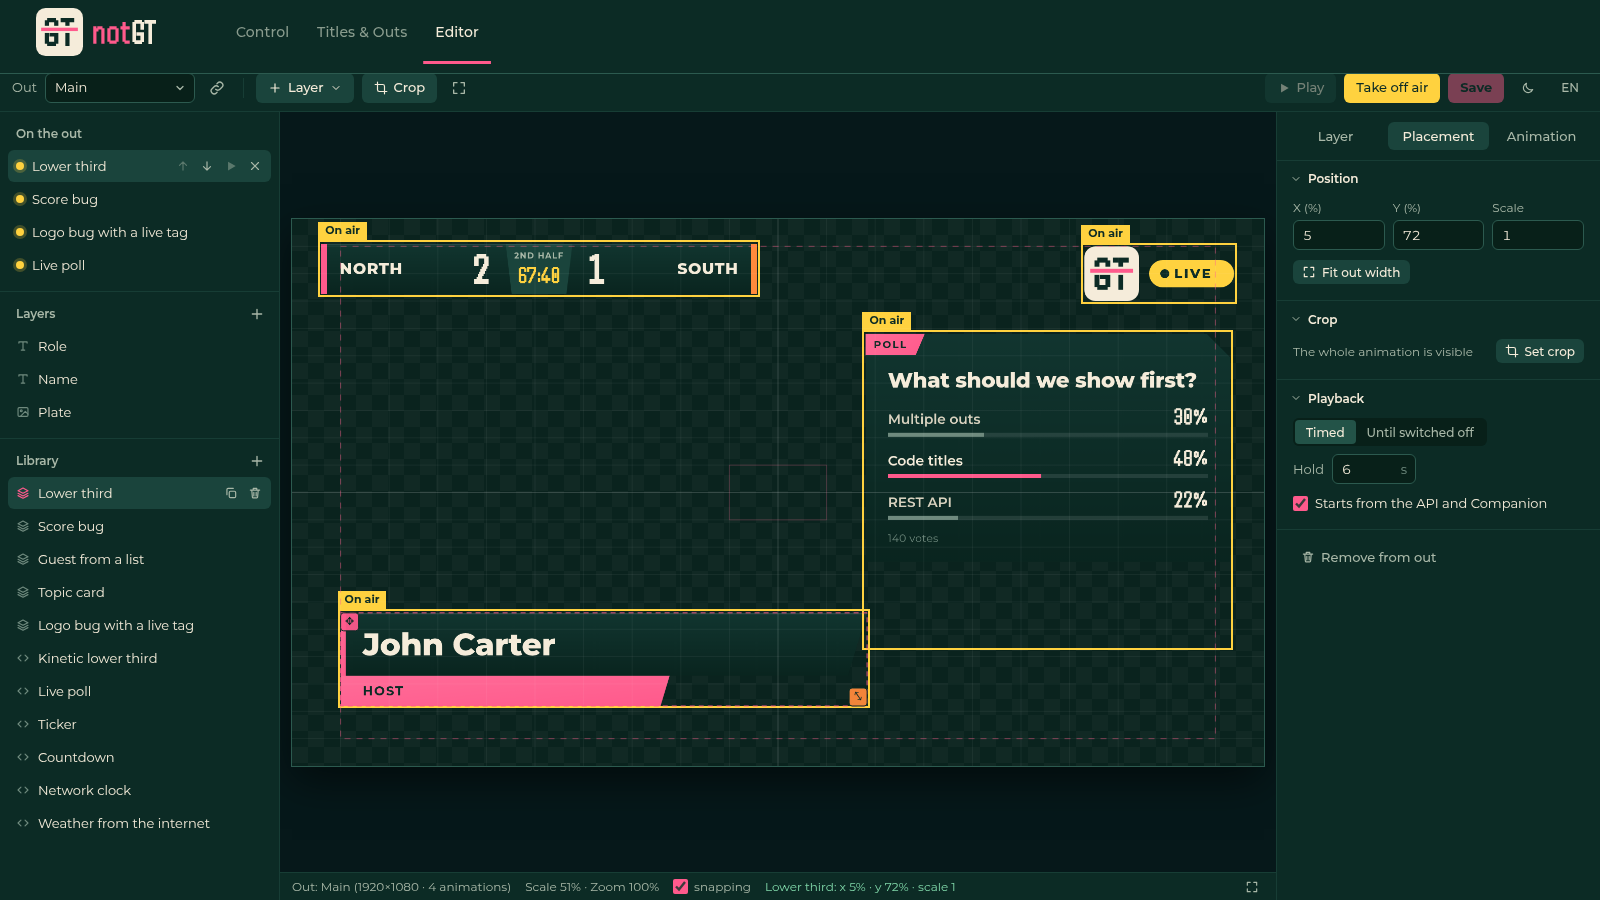Viewport: 1600px width, 900px height.
Task: Click the Fit out width button
Action: (x=1351, y=273)
